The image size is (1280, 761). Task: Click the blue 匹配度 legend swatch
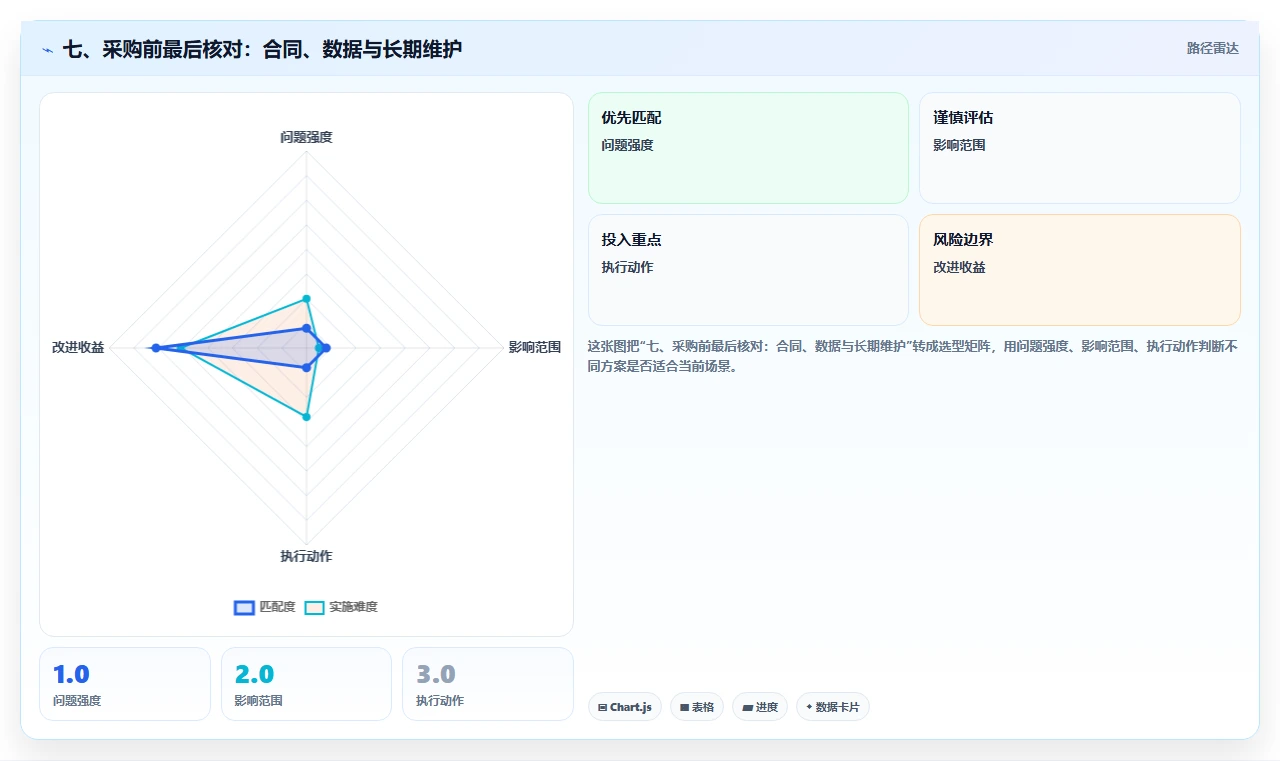click(244, 607)
